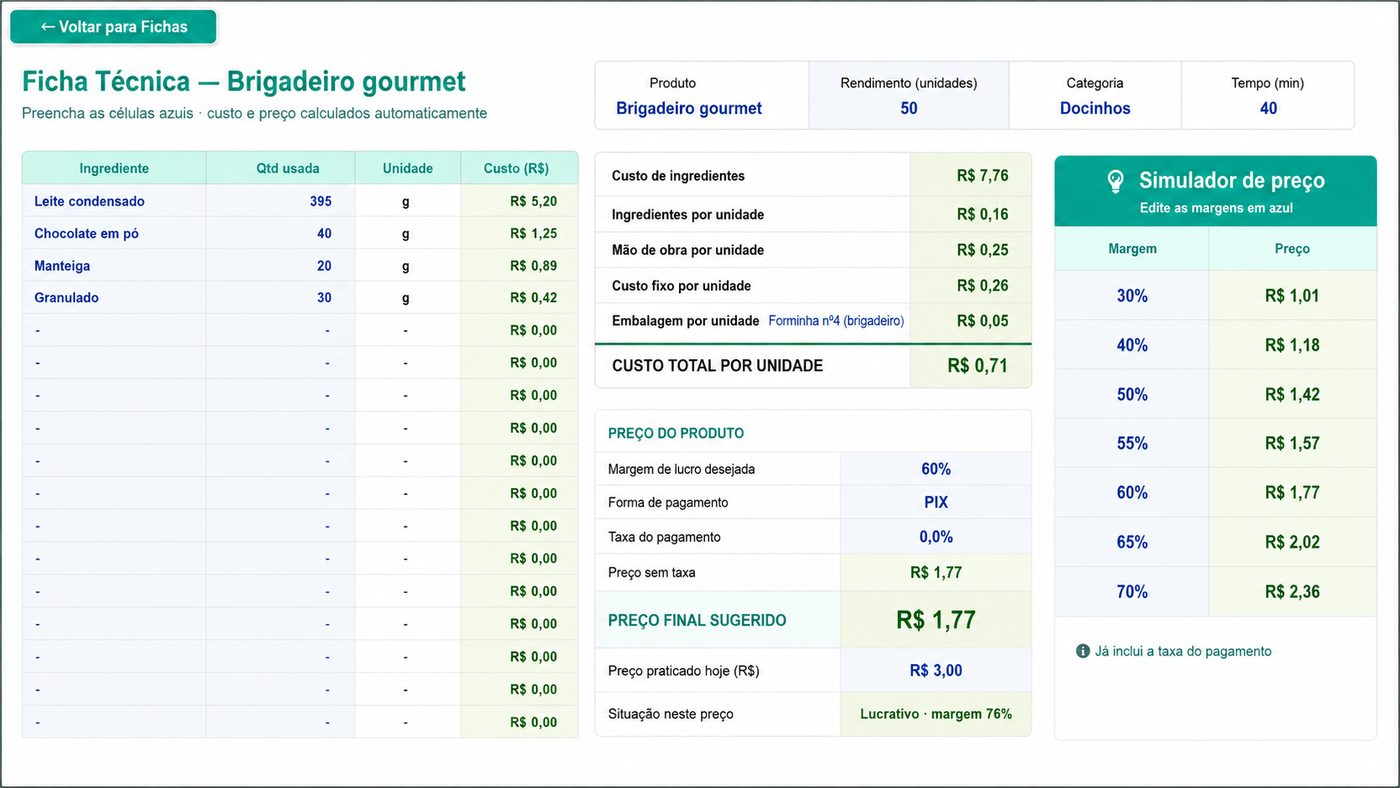Edit the 65% margin in the simulator
Screen dimensions: 1400x788
[1132, 542]
